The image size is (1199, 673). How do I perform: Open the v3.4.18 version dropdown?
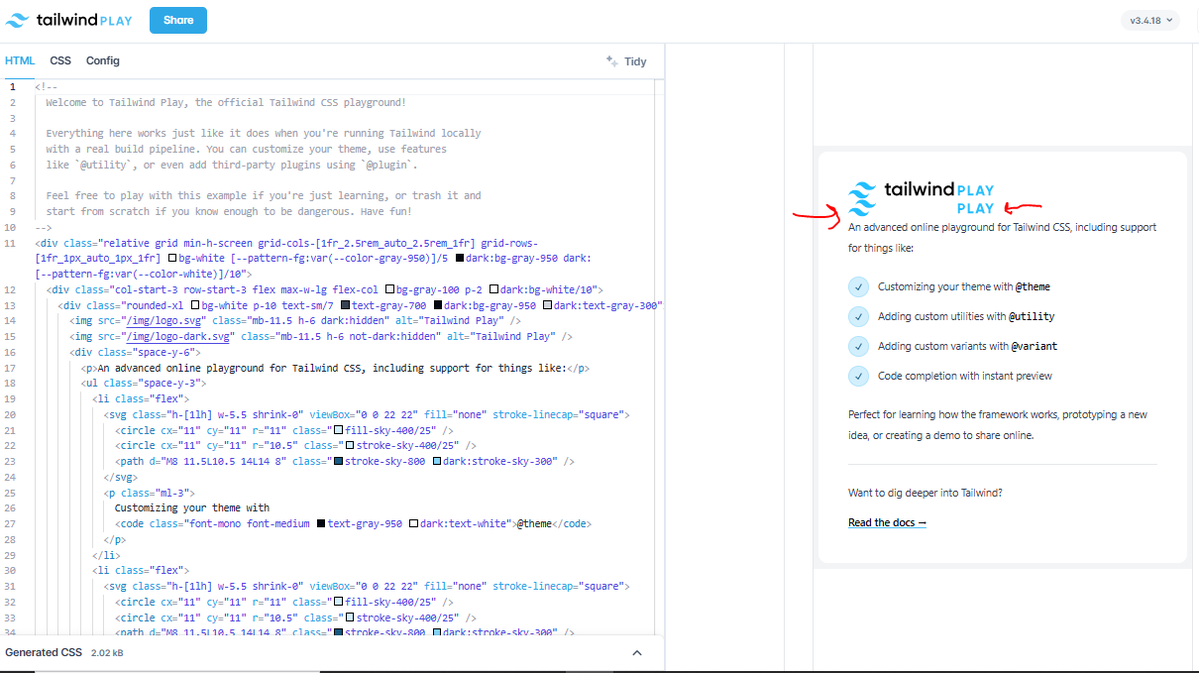point(1148,20)
